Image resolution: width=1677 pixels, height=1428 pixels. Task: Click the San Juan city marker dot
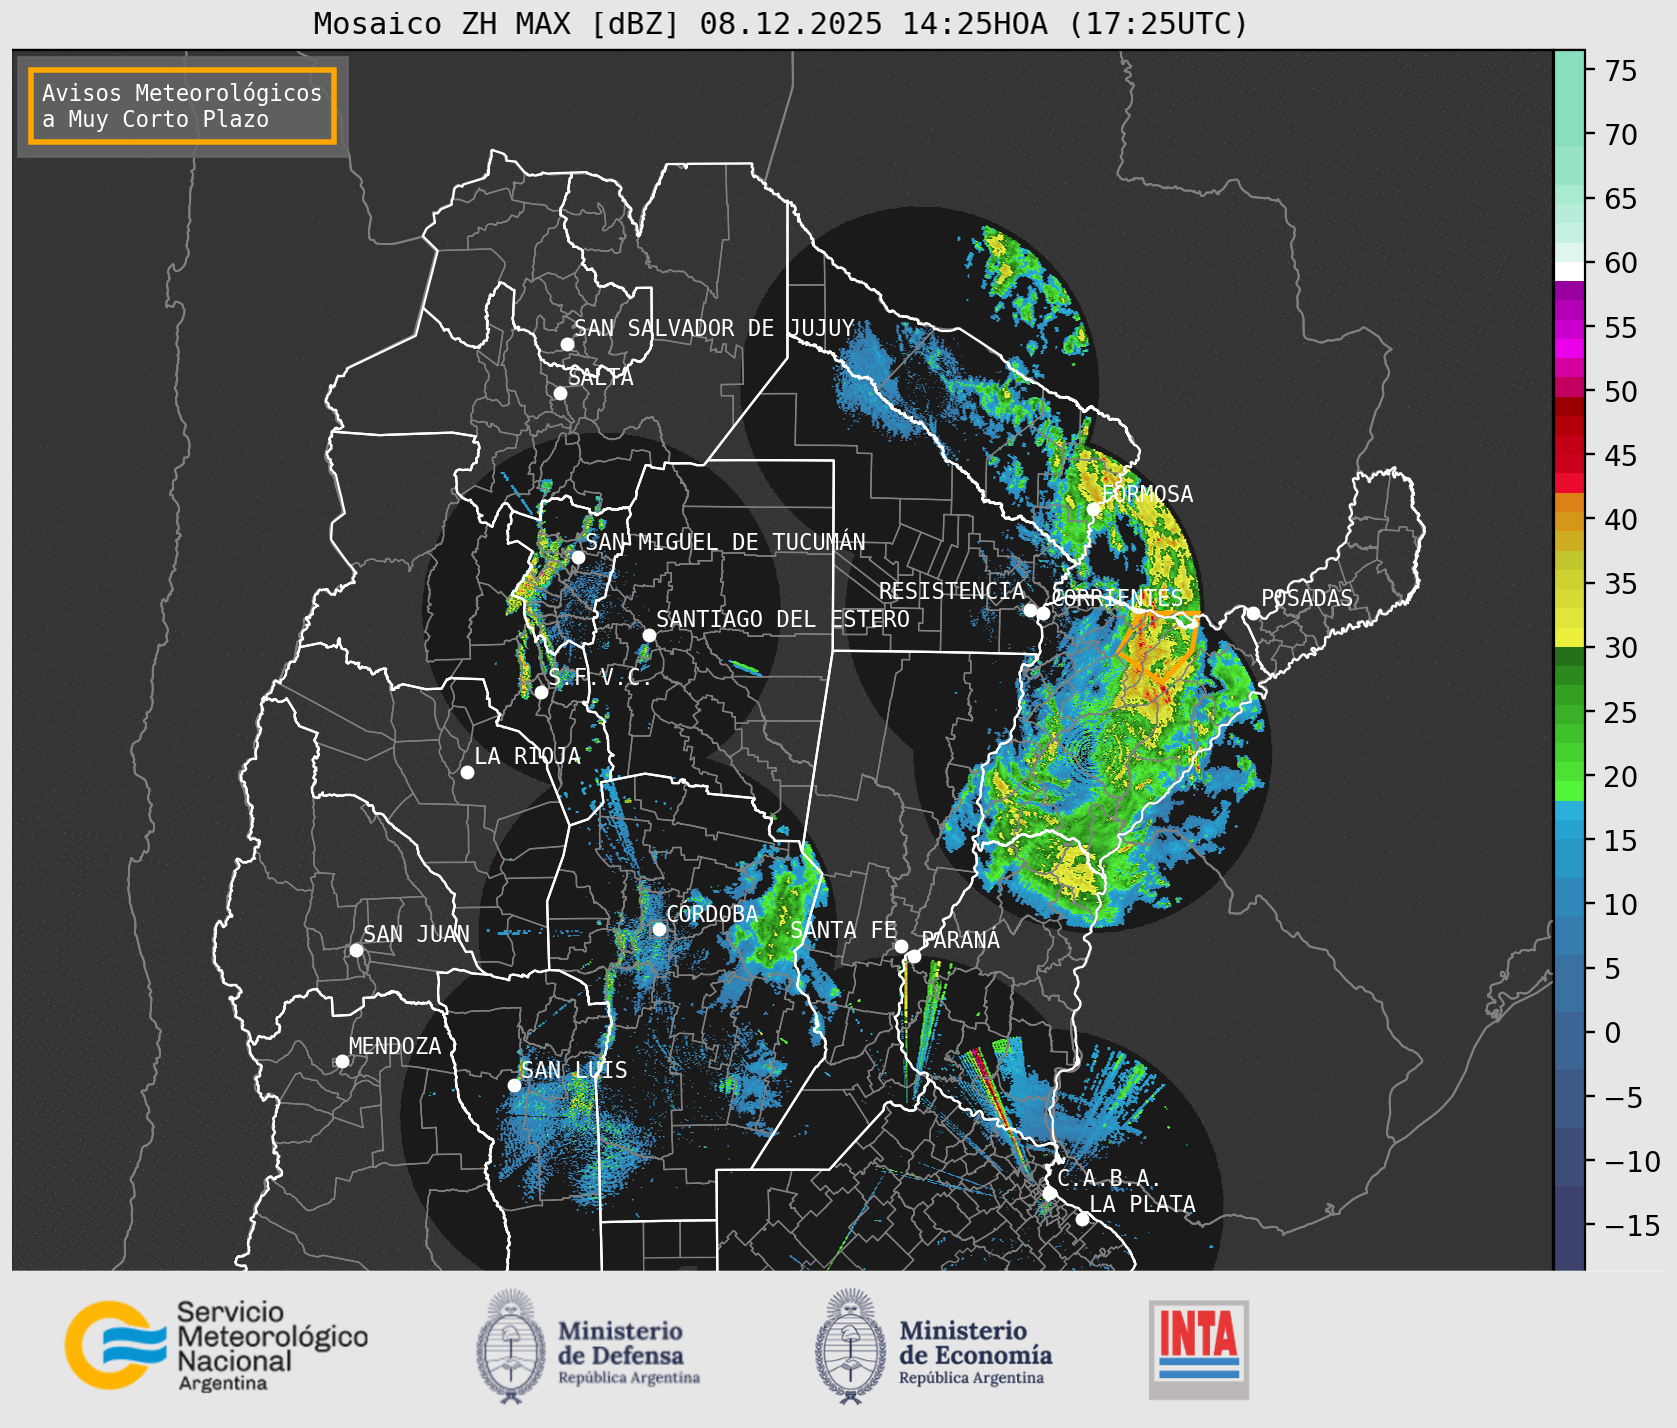click(x=356, y=950)
